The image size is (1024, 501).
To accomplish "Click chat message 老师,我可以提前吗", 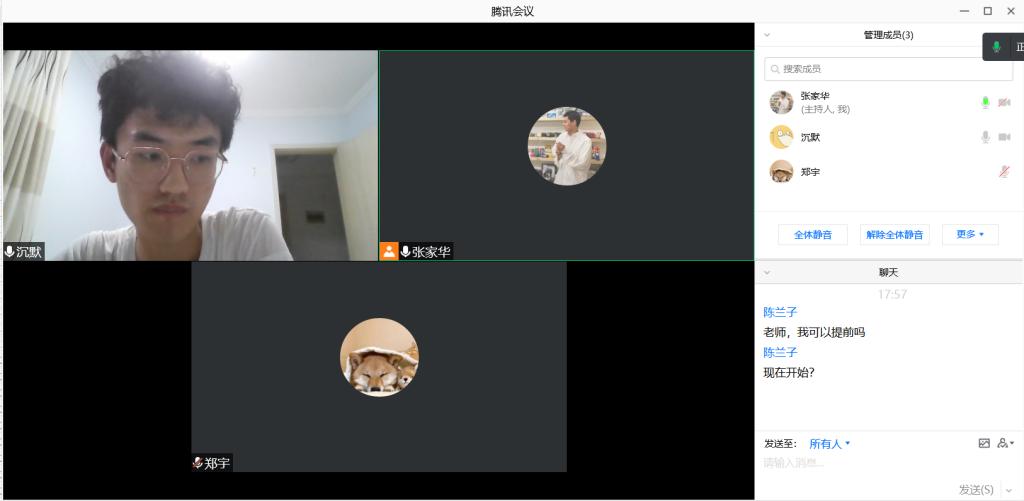I will click(814, 332).
